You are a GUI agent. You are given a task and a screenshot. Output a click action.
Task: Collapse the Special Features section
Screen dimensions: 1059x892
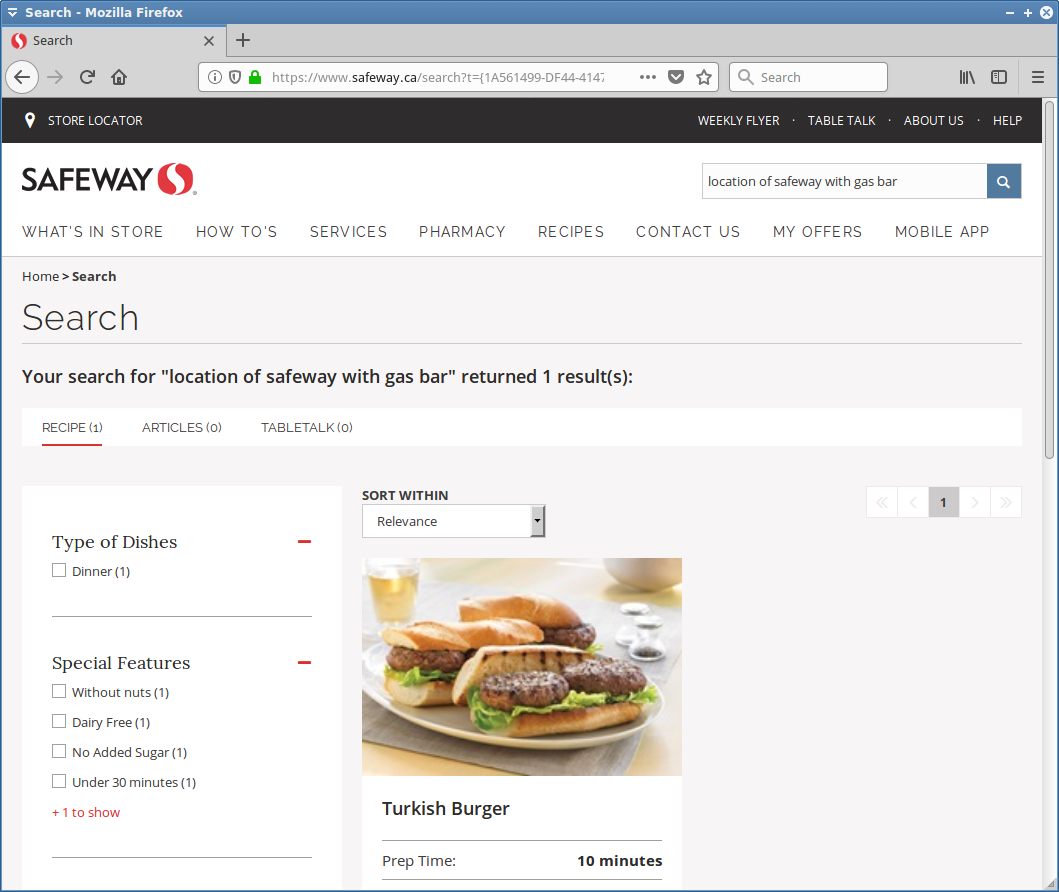point(305,662)
